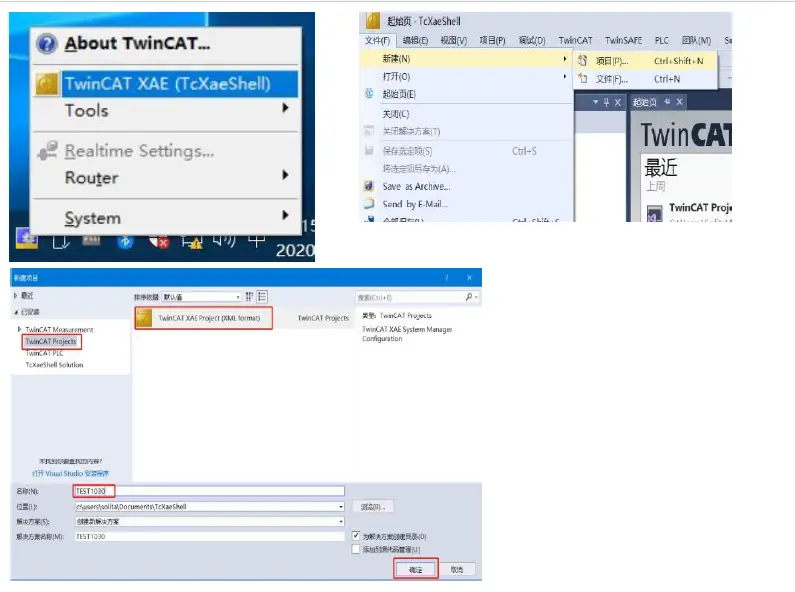Toggle the create directory for solution checkbox
795x592 pixels.
point(356,536)
